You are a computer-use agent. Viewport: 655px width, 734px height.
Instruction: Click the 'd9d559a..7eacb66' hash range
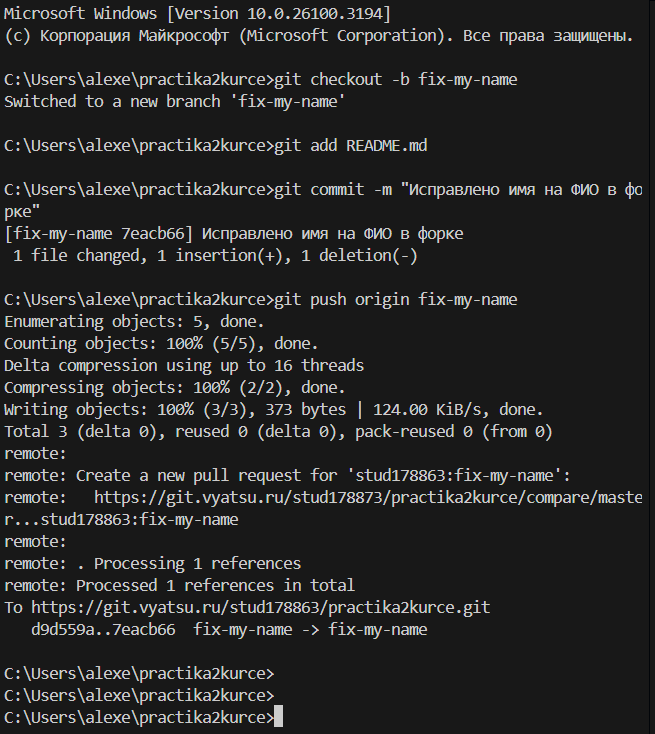tap(104, 629)
